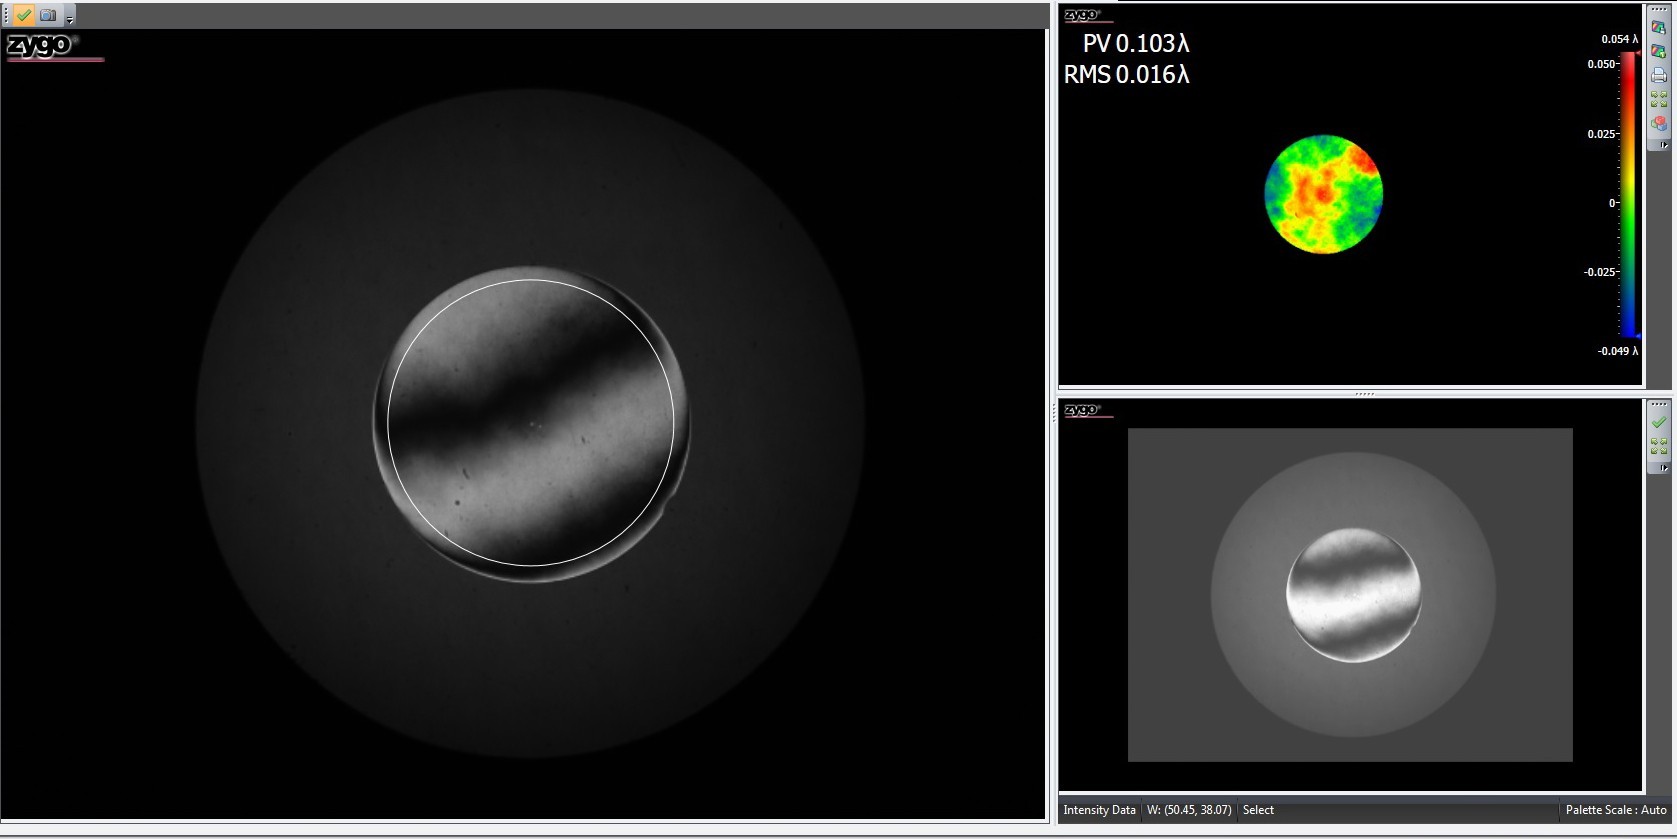Image resolution: width=1677 pixels, height=839 pixels.
Task: Click the Palette Scale : Auto status label
Action: (x=1615, y=810)
